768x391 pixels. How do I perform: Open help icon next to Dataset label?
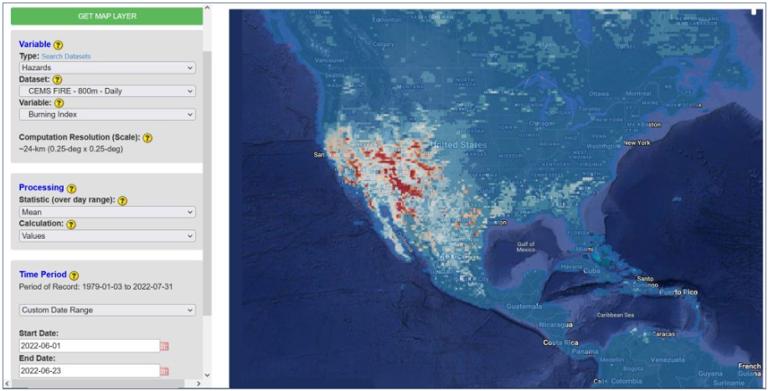(x=57, y=79)
